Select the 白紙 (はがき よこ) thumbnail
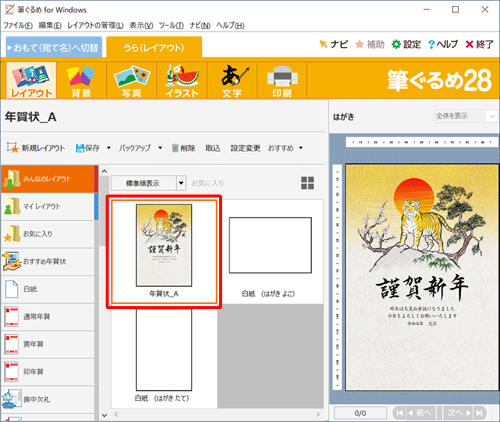Viewport: 500px width, 422px height. coord(270,252)
